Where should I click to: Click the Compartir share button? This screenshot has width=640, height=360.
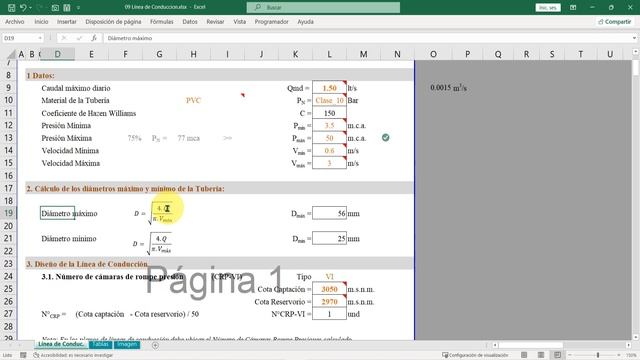tap(615, 22)
